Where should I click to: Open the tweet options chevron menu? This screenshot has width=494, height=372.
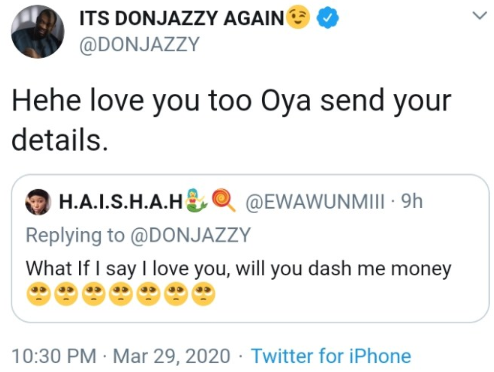pyautogui.click(x=480, y=16)
